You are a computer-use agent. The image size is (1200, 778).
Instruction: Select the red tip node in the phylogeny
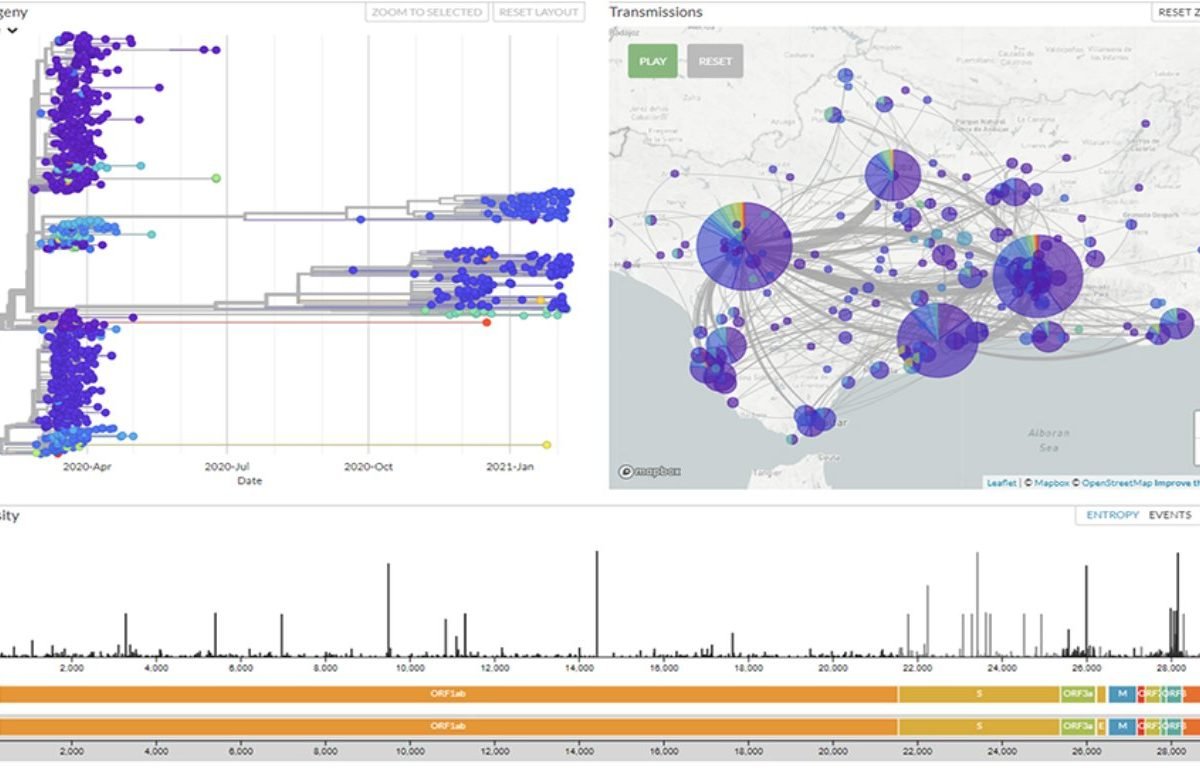[486, 322]
